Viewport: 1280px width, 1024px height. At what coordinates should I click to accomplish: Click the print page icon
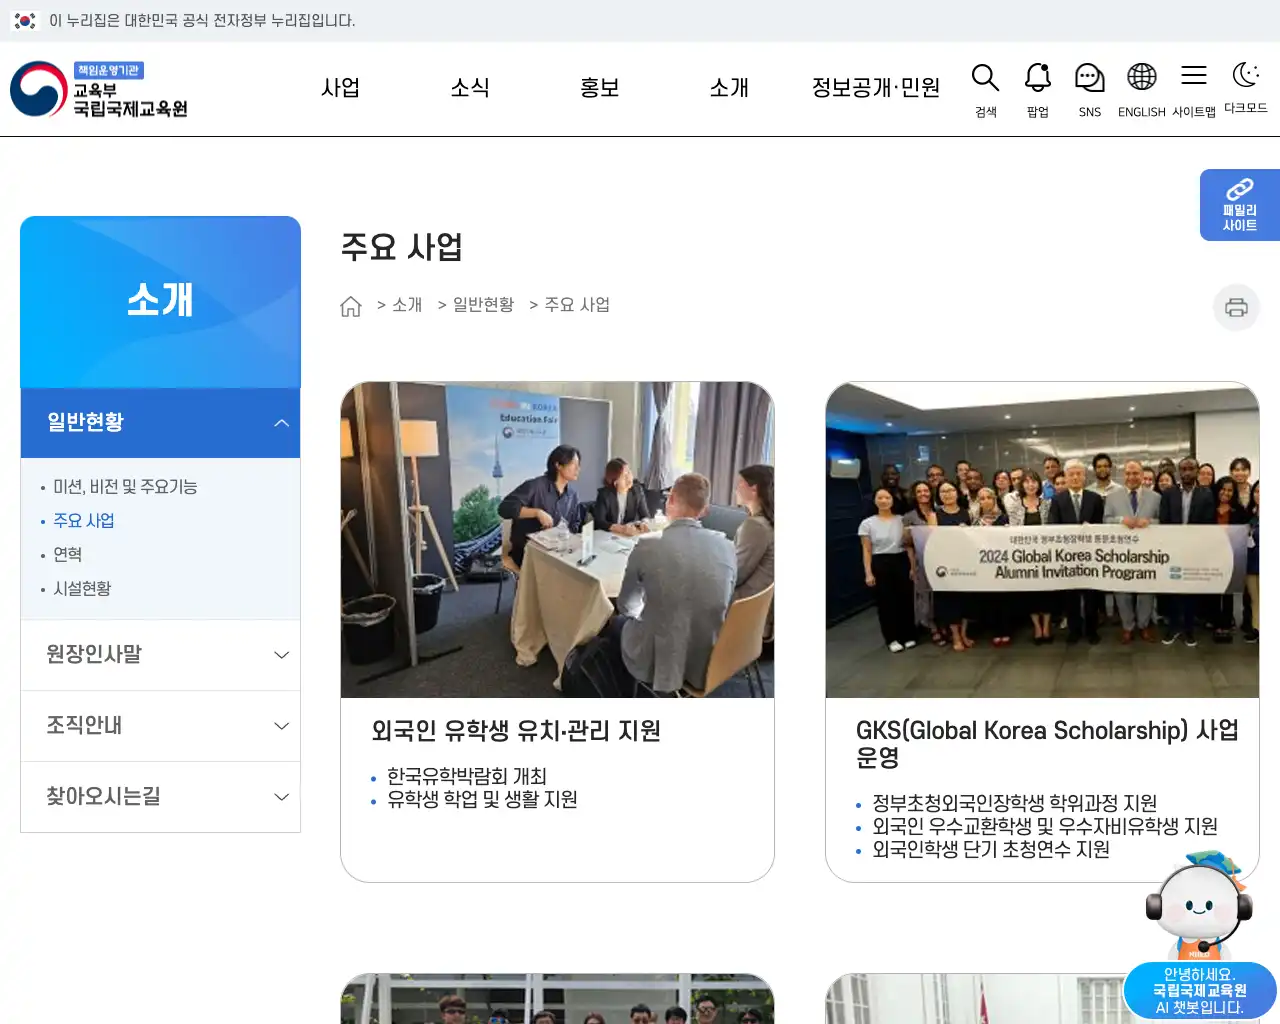click(x=1237, y=307)
